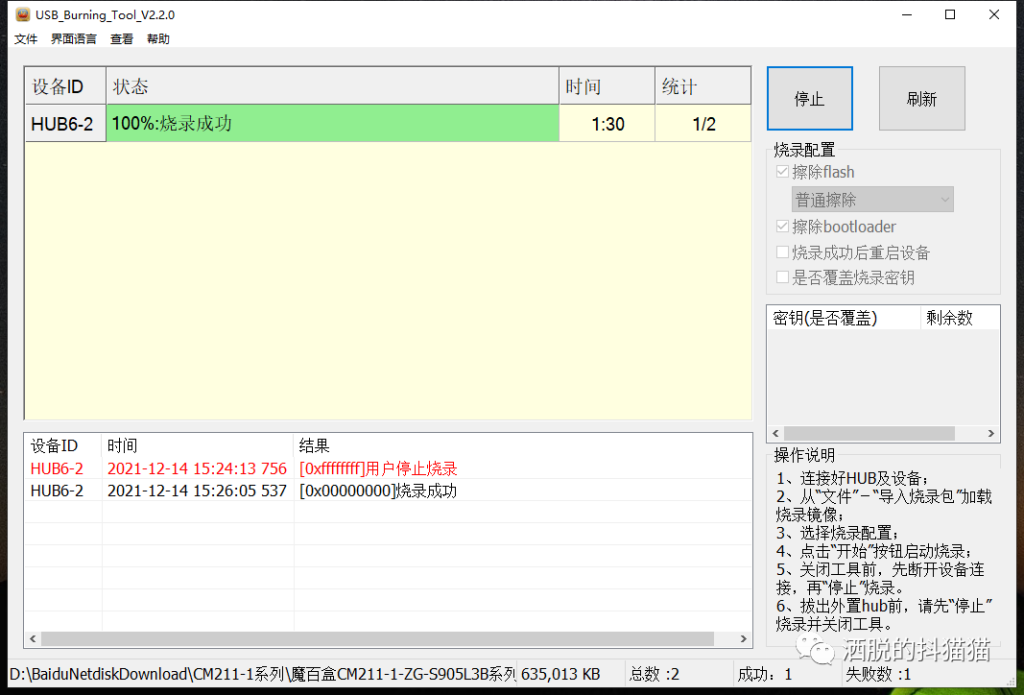Toggle the 擦除bootloader checkbox
Screen dimensions: 1024x695
pos(782,227)
